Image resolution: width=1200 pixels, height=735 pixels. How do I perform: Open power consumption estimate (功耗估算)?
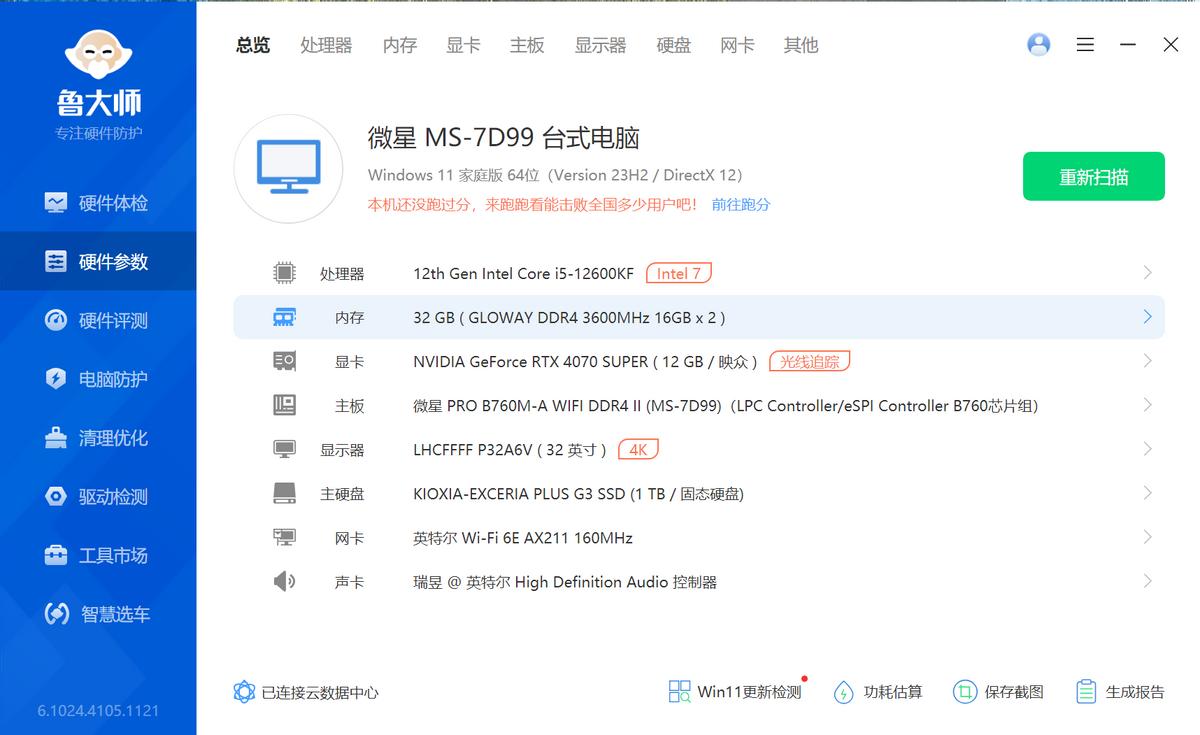click(844, 691)
